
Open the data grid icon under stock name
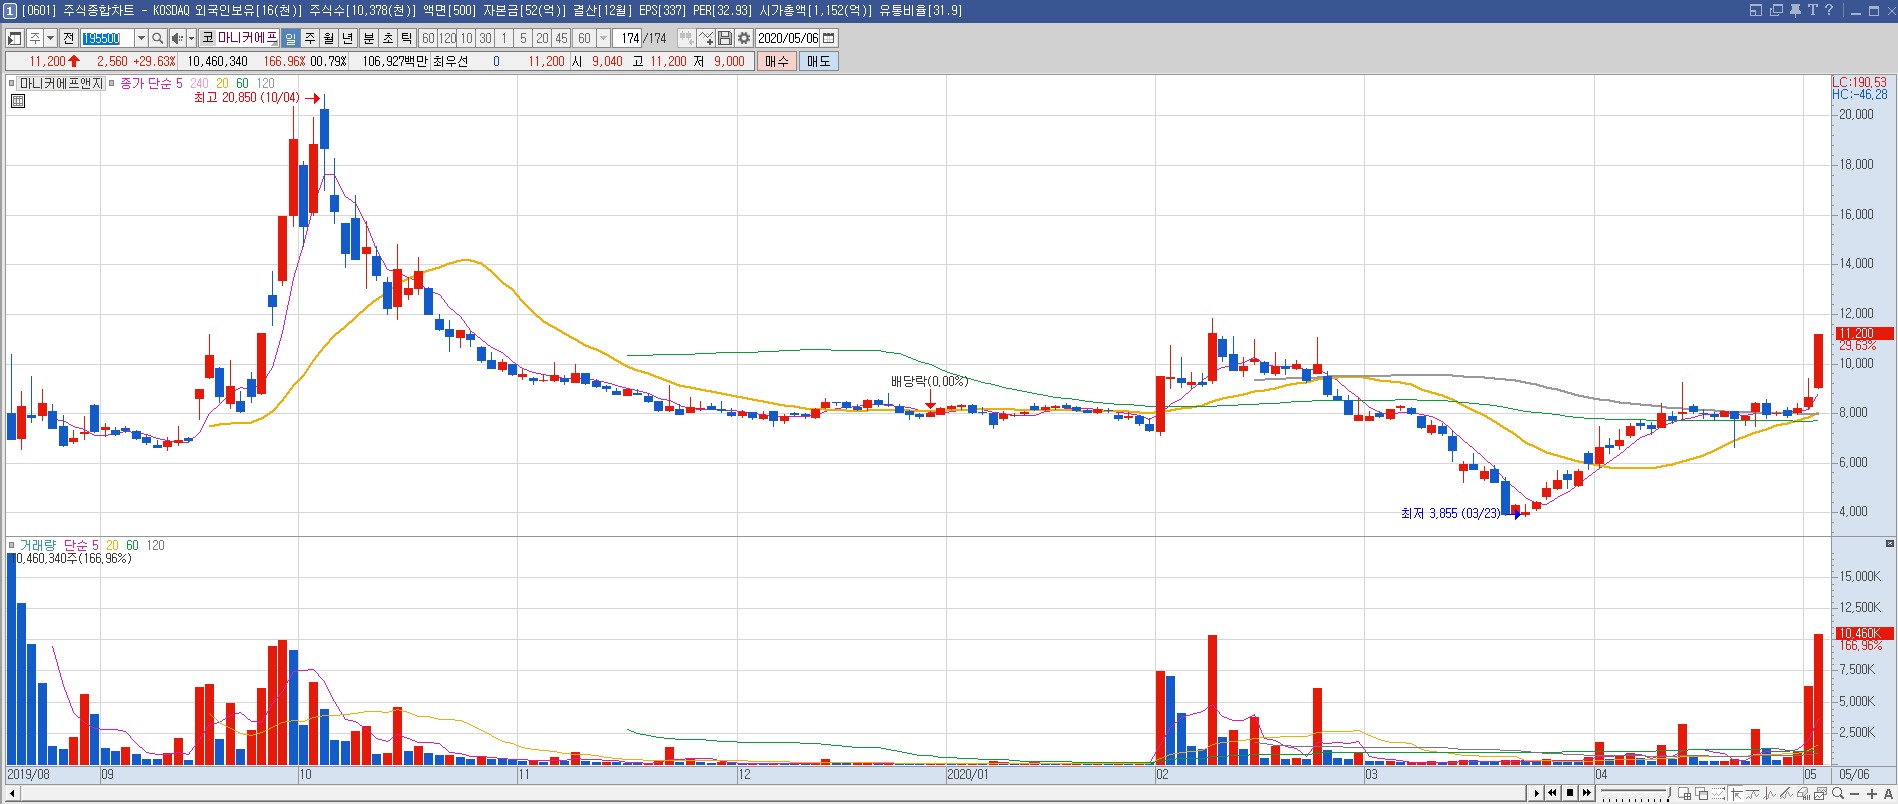pos(18,101)
